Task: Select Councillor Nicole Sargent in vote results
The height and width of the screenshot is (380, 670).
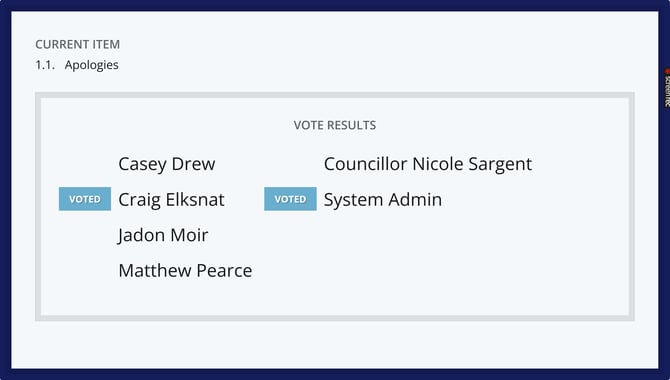Action: coord(428,164)
